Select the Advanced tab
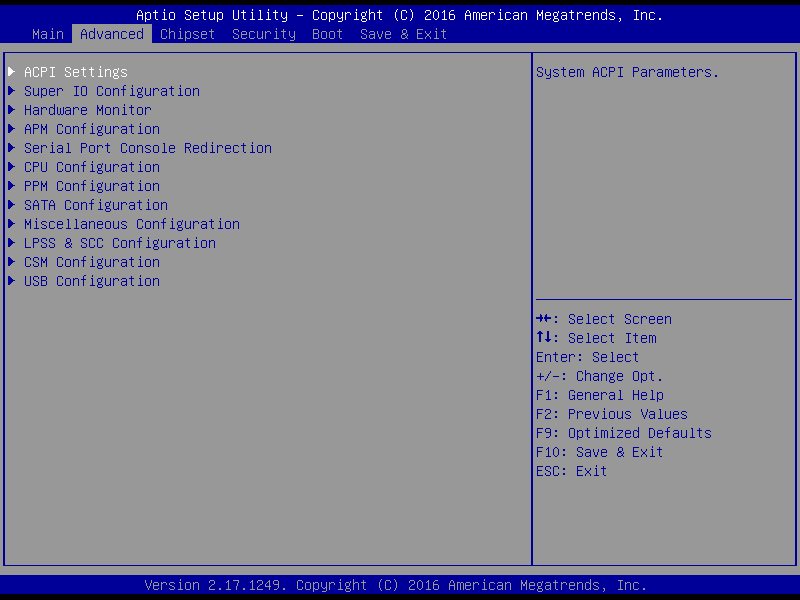The height and width of the screenshot is (600, 800). 112,34
